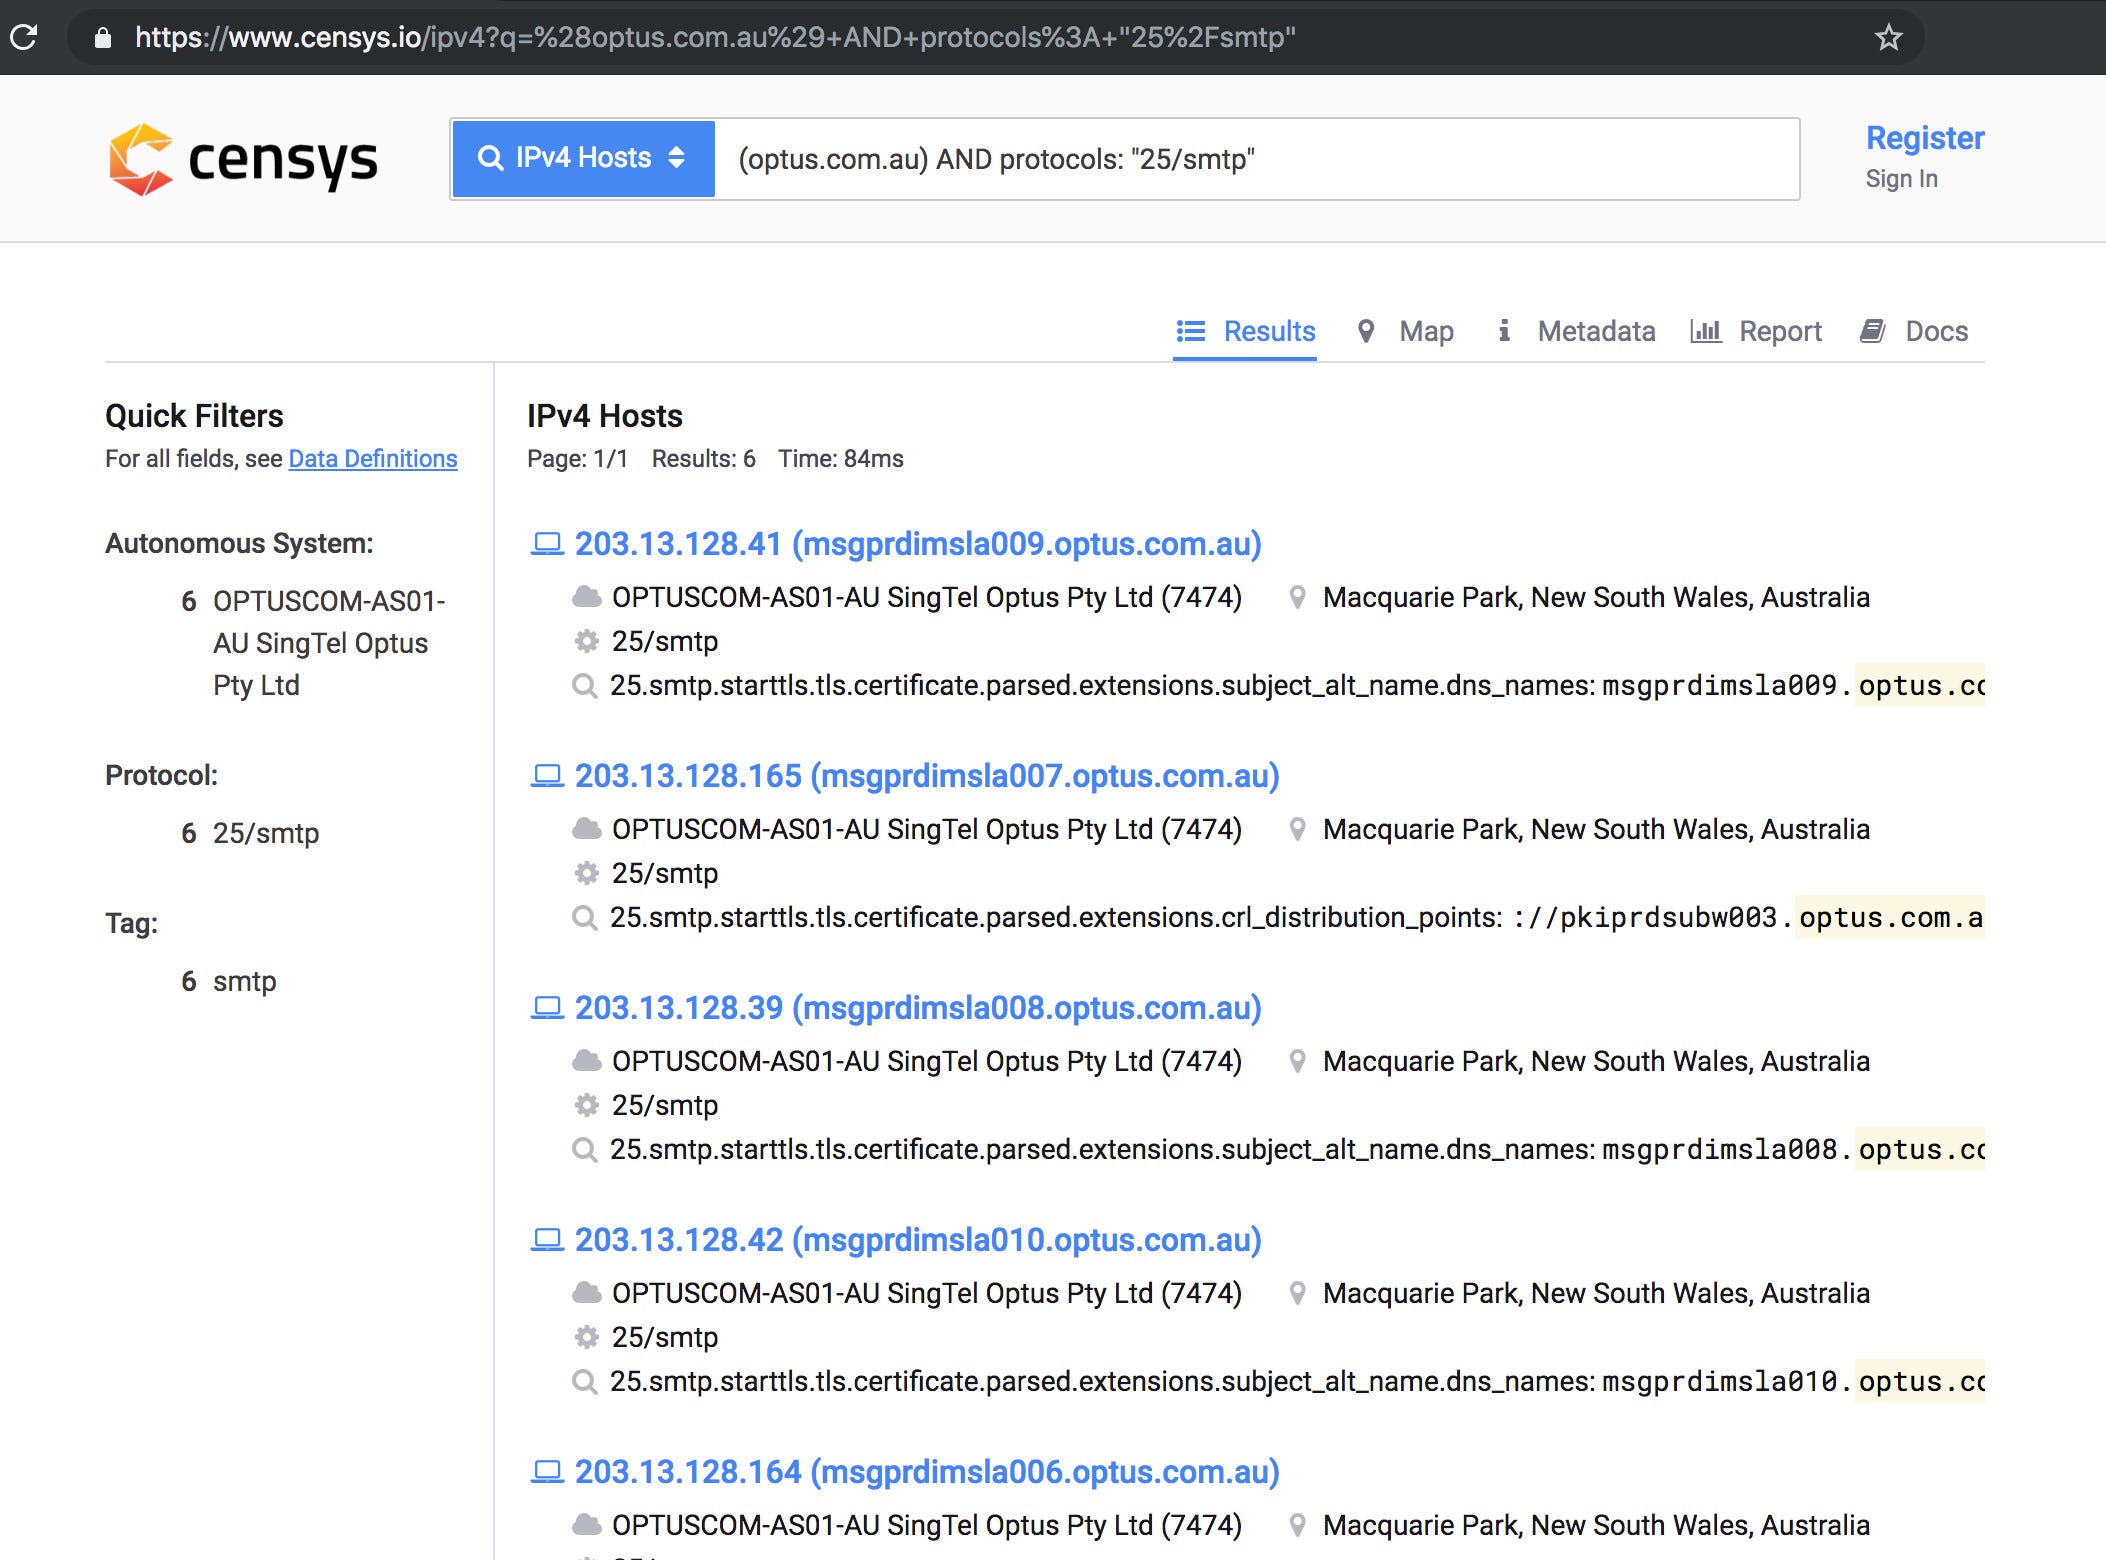Click the Censys logo
Viewport: 2106px width, 1560px height.
click(x=243, y=160)
